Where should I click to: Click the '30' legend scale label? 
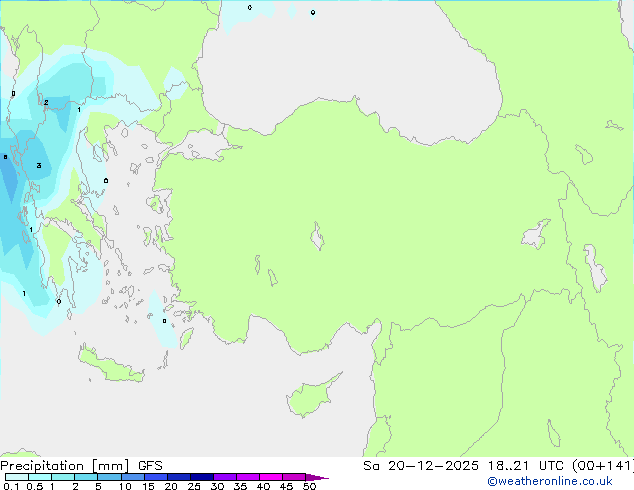tap(217, 486)
